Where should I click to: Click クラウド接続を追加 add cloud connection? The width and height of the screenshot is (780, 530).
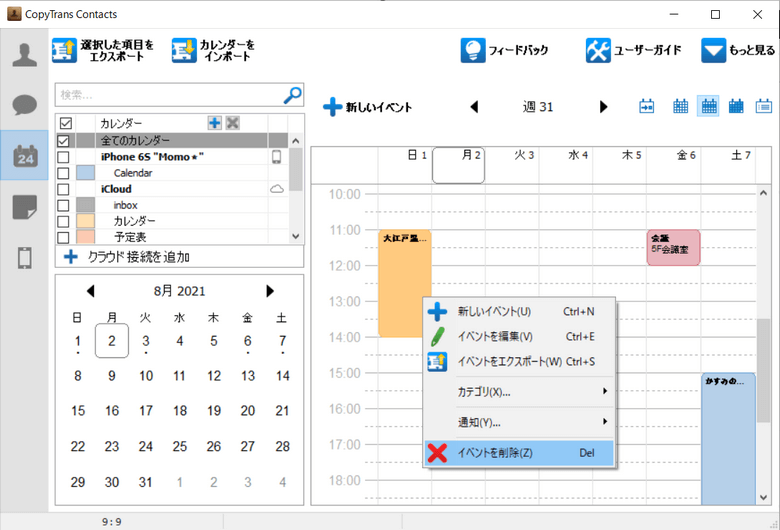coord(127,257)
